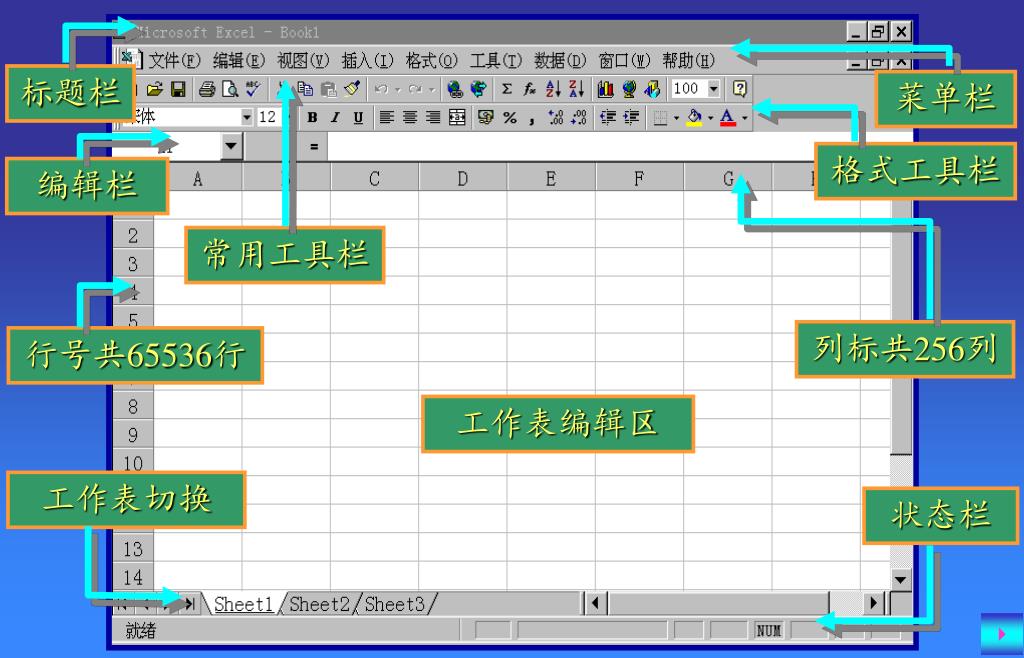Open the Redo history dropdown arrow
This screenshot has width=1024, height=658.
pyautogui.click(x=432, y=89)
